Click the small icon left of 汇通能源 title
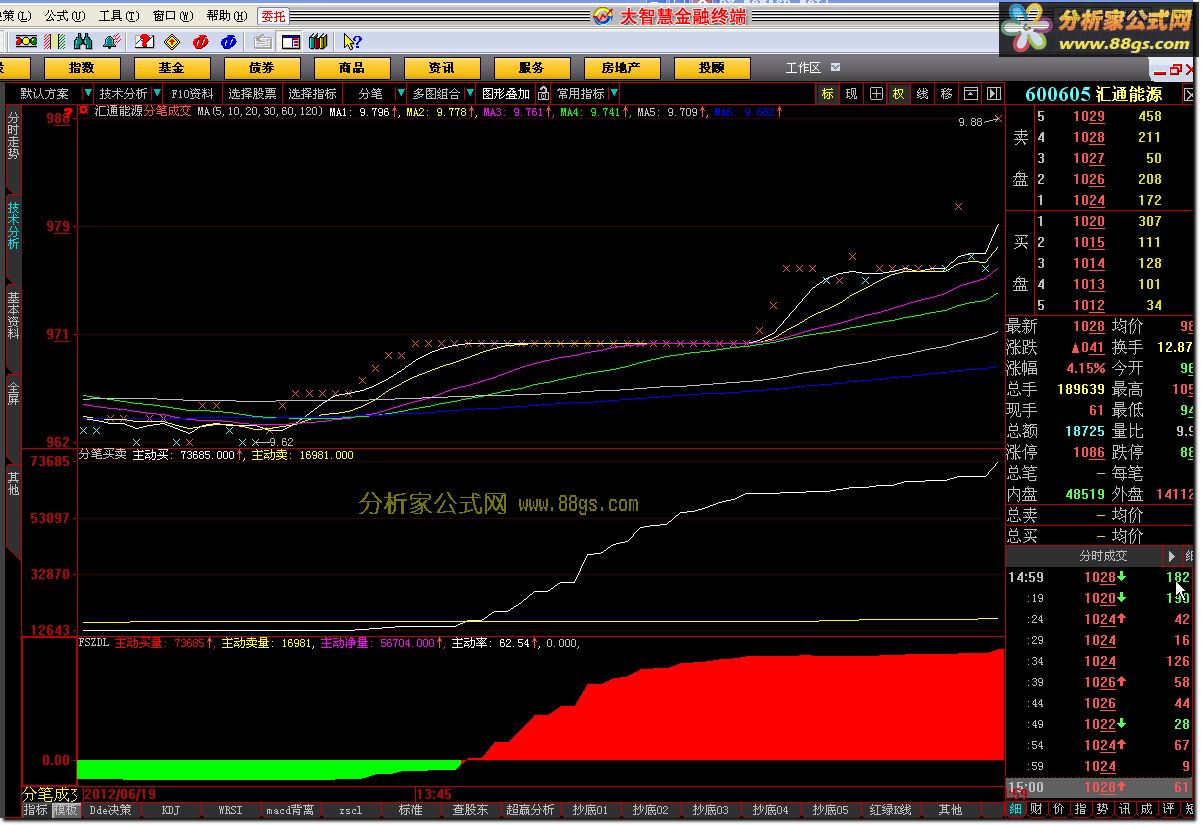Viewport: 1201px width, 825px height. tap(84, 110)
